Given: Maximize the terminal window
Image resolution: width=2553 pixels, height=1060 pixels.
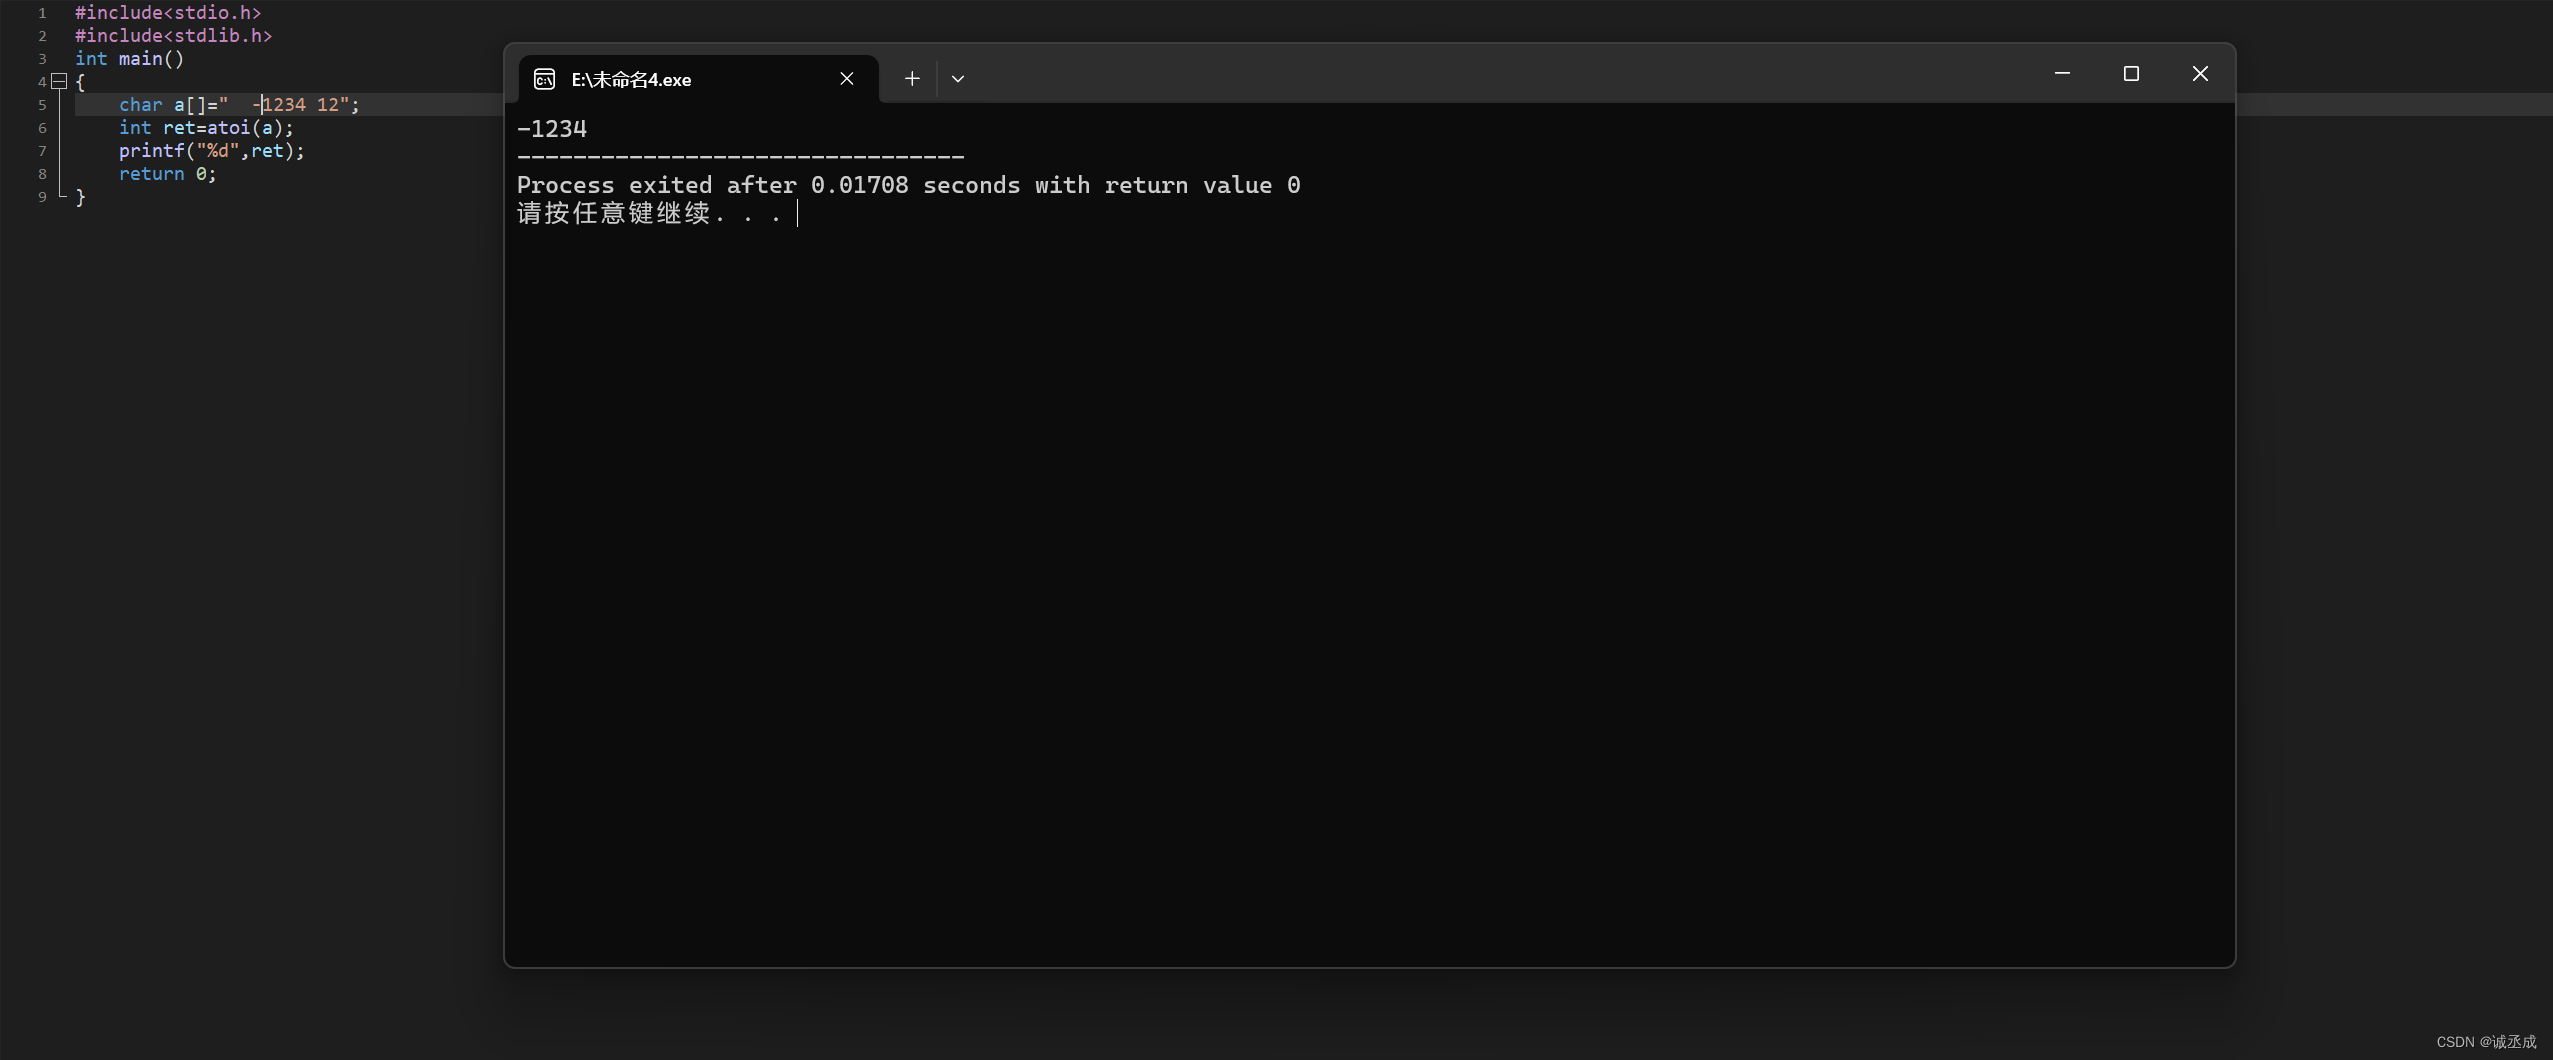Looking at the screenshot, I should 2130,73.
